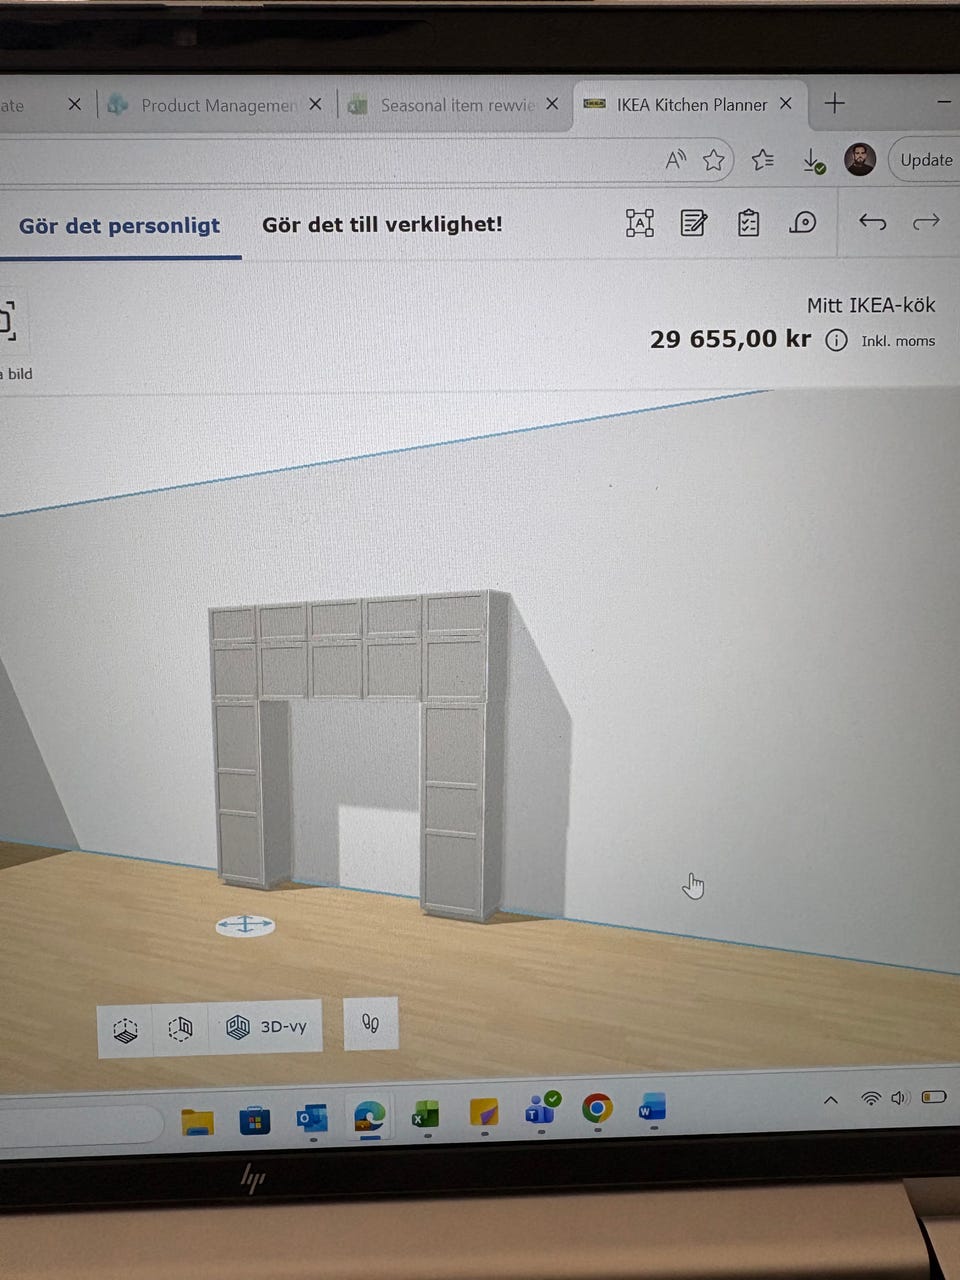This screenshot has height=1280, width=960.
Task: Open File Explorer from taskbar
Action: pos(197,1121)
